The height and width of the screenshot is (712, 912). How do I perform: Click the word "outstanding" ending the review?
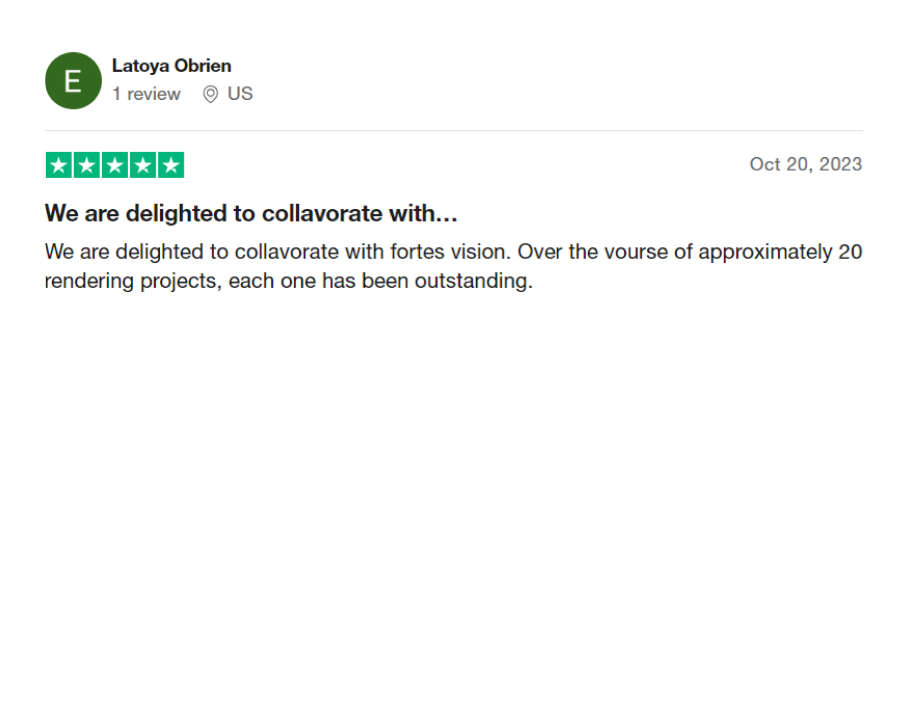(480, 281)
